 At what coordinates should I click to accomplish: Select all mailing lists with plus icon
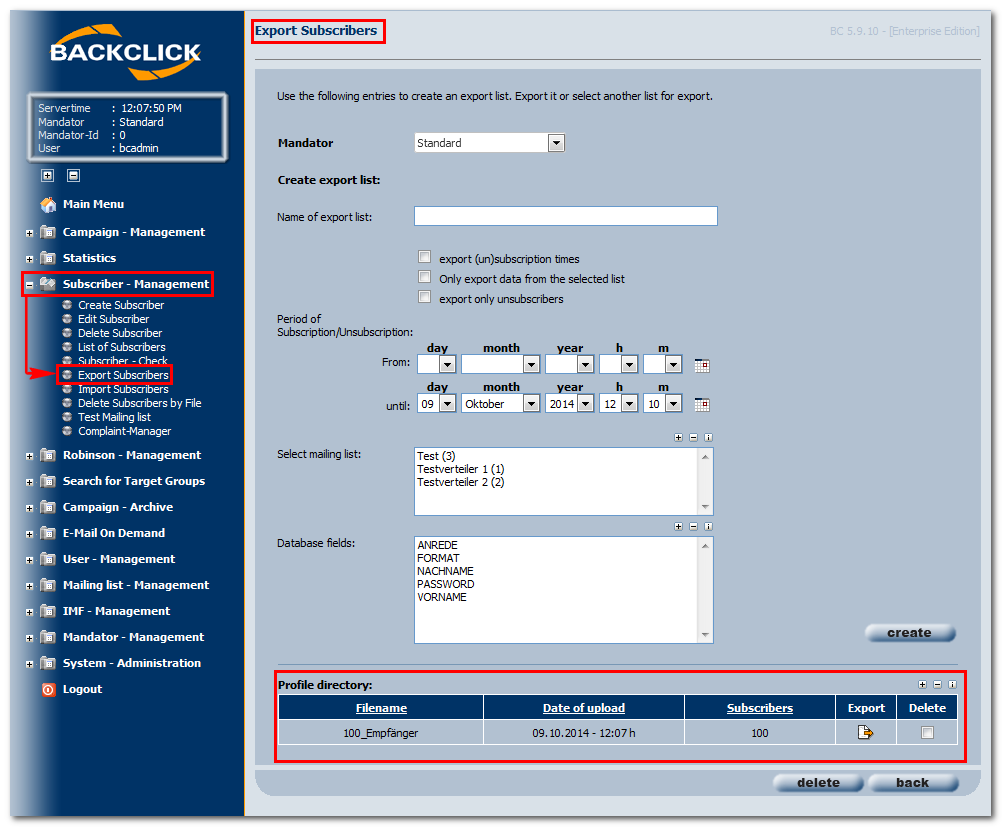click(678, 438)
